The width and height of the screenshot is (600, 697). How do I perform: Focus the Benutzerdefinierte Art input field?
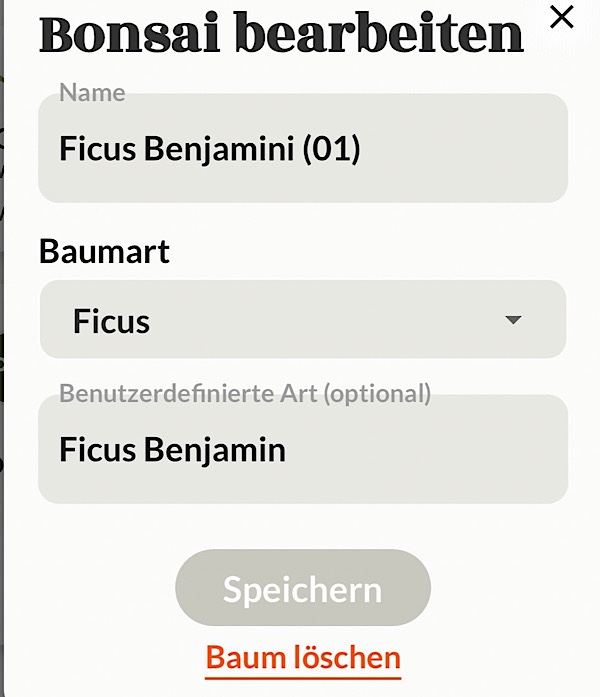tap(303, 449)
